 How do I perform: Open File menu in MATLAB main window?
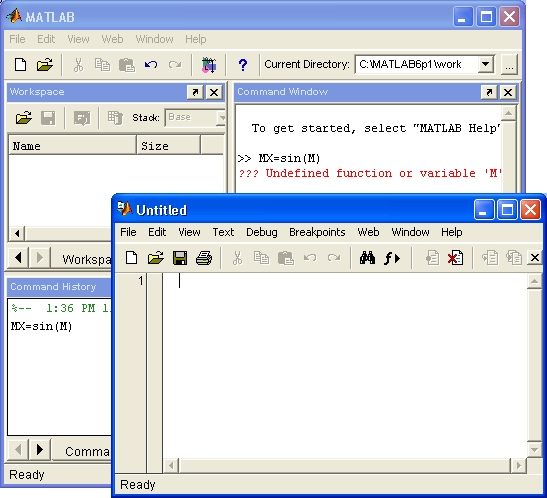click(x=17, y=39)
